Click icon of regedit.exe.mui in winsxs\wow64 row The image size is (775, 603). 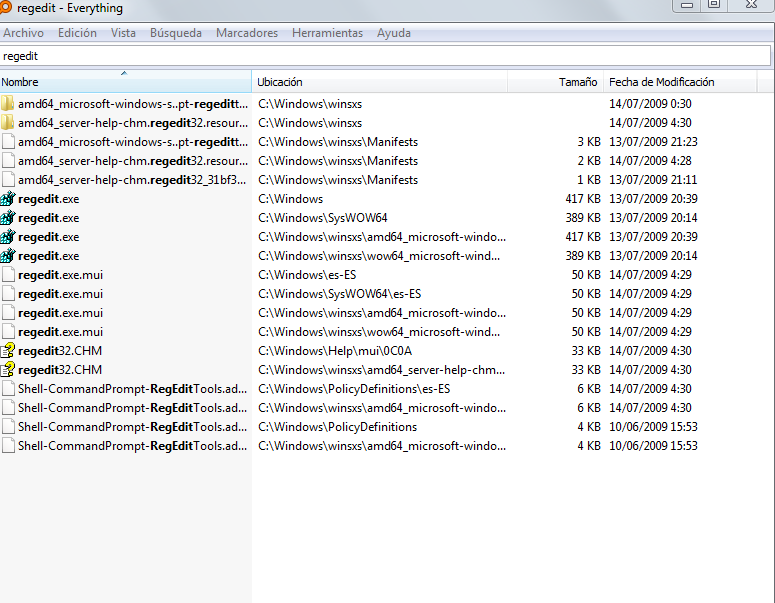point(8,332)
